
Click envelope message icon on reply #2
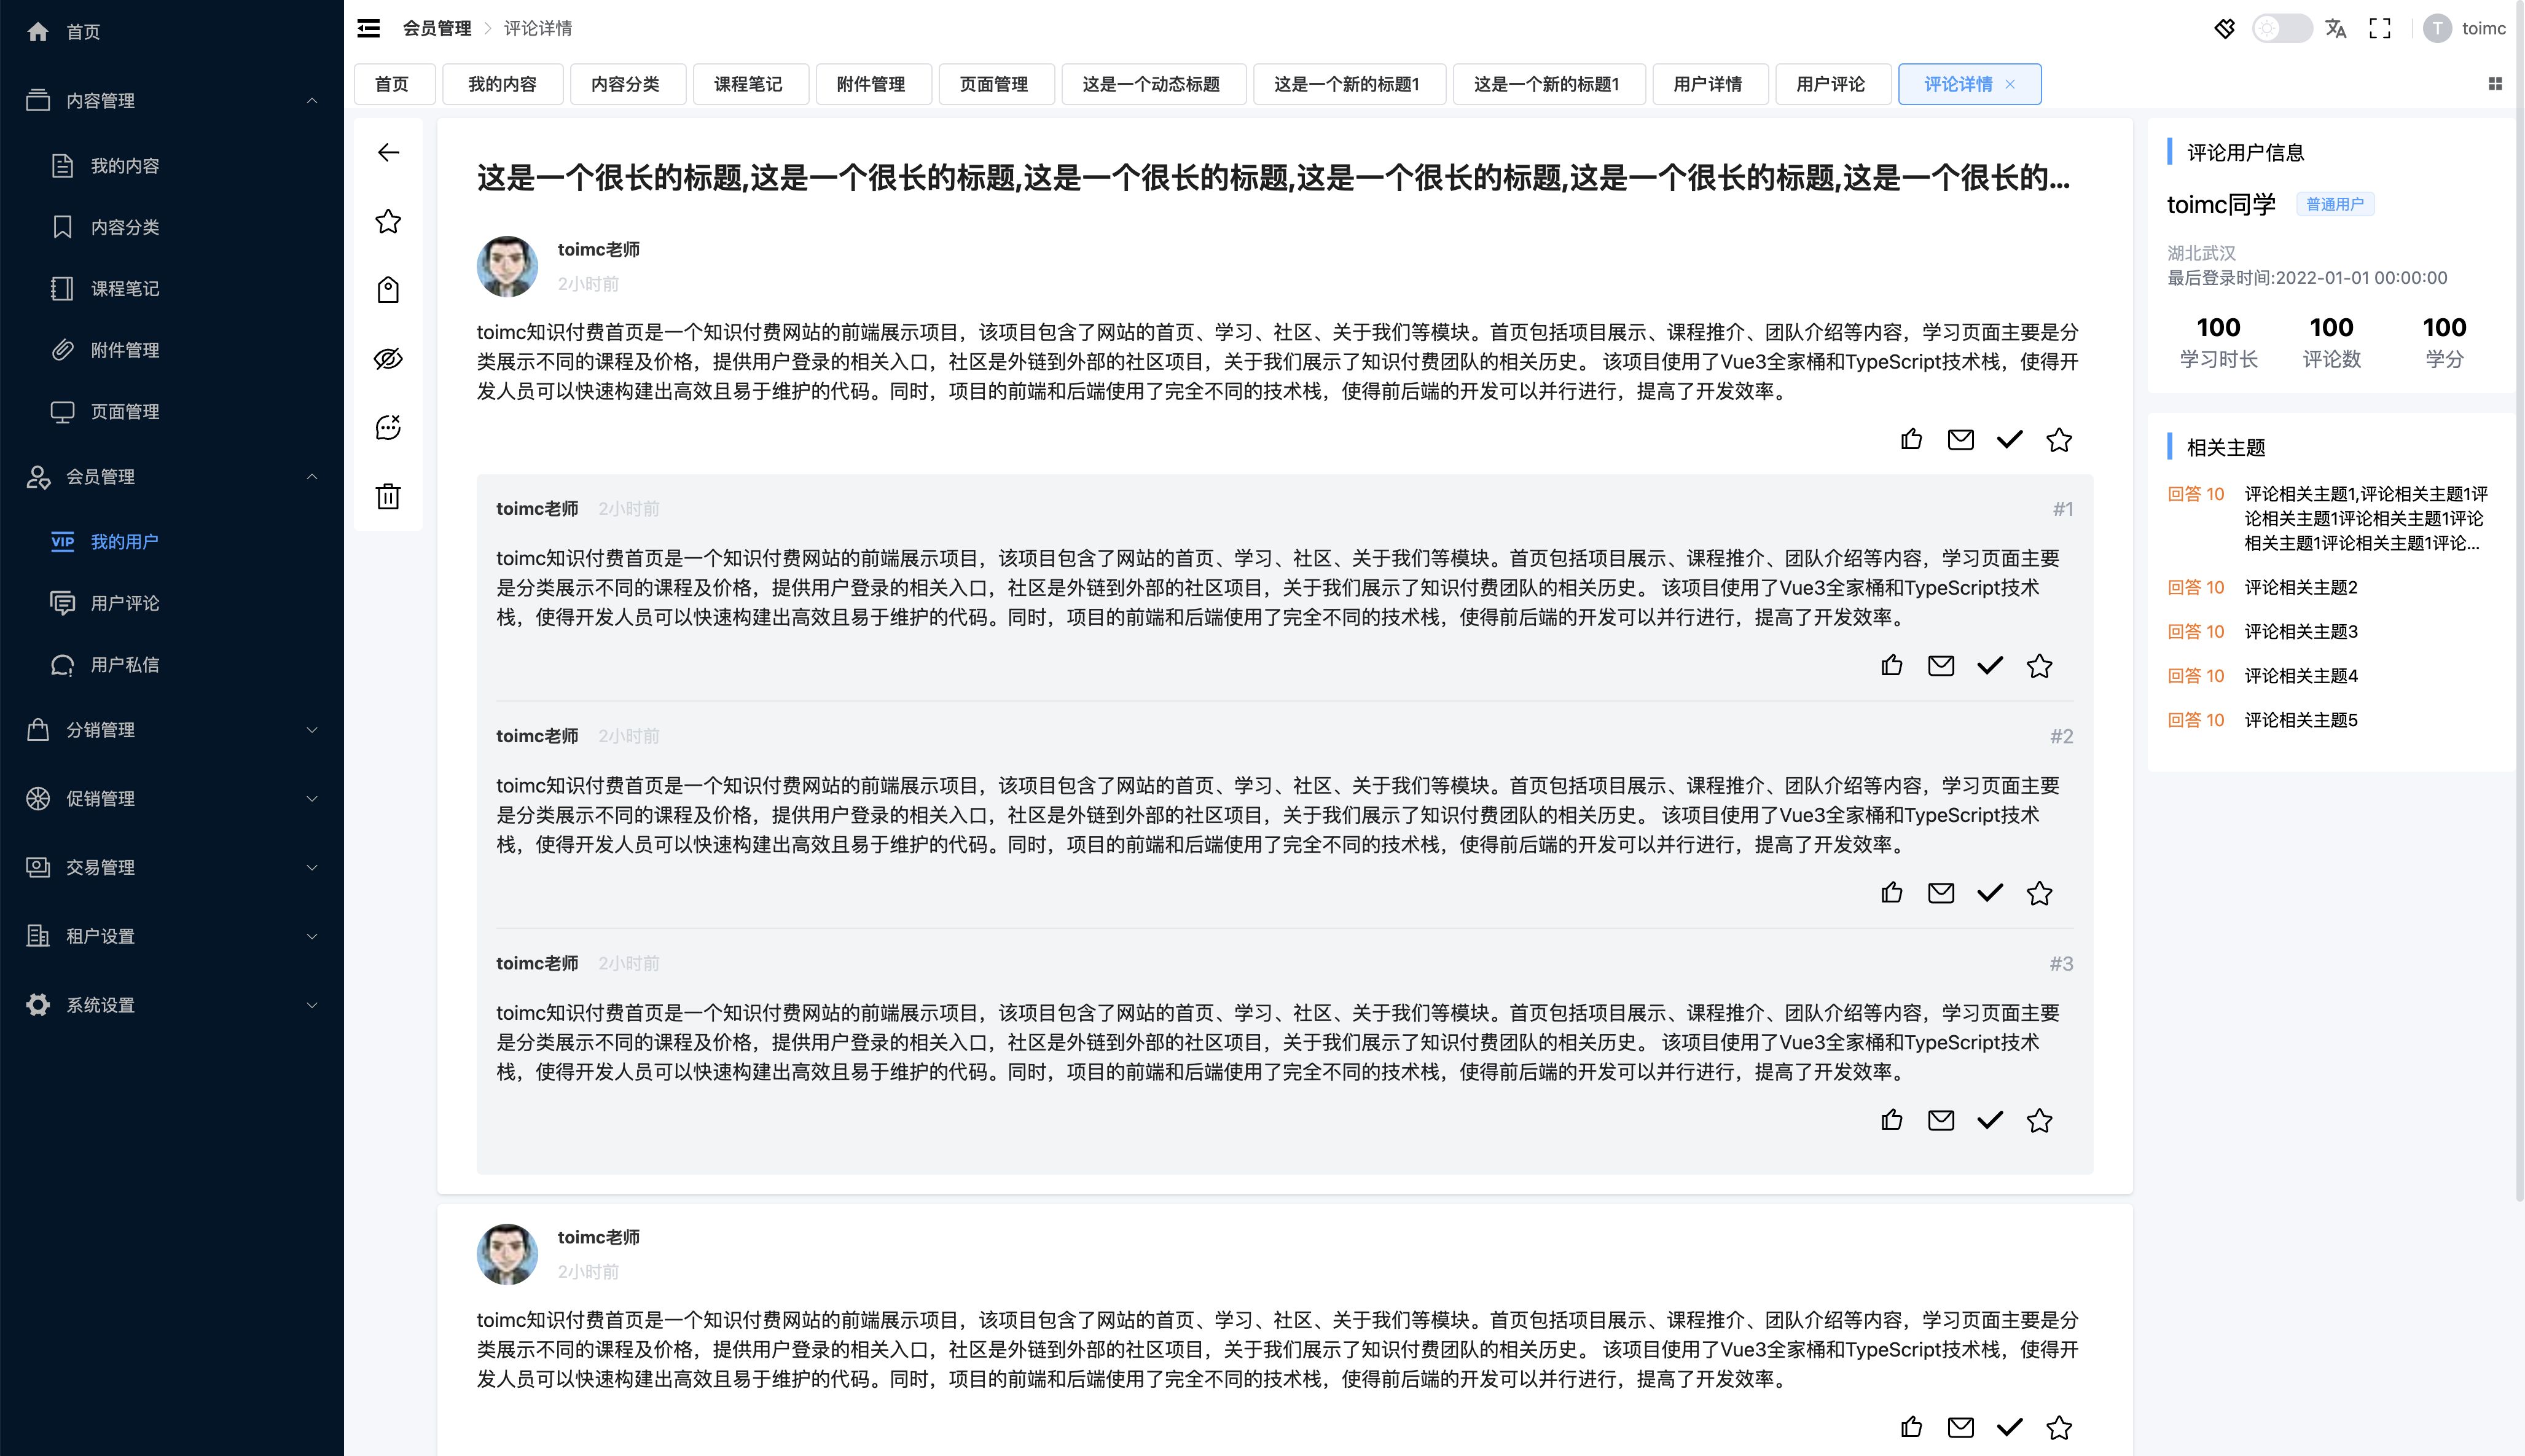coord(1940,893)
